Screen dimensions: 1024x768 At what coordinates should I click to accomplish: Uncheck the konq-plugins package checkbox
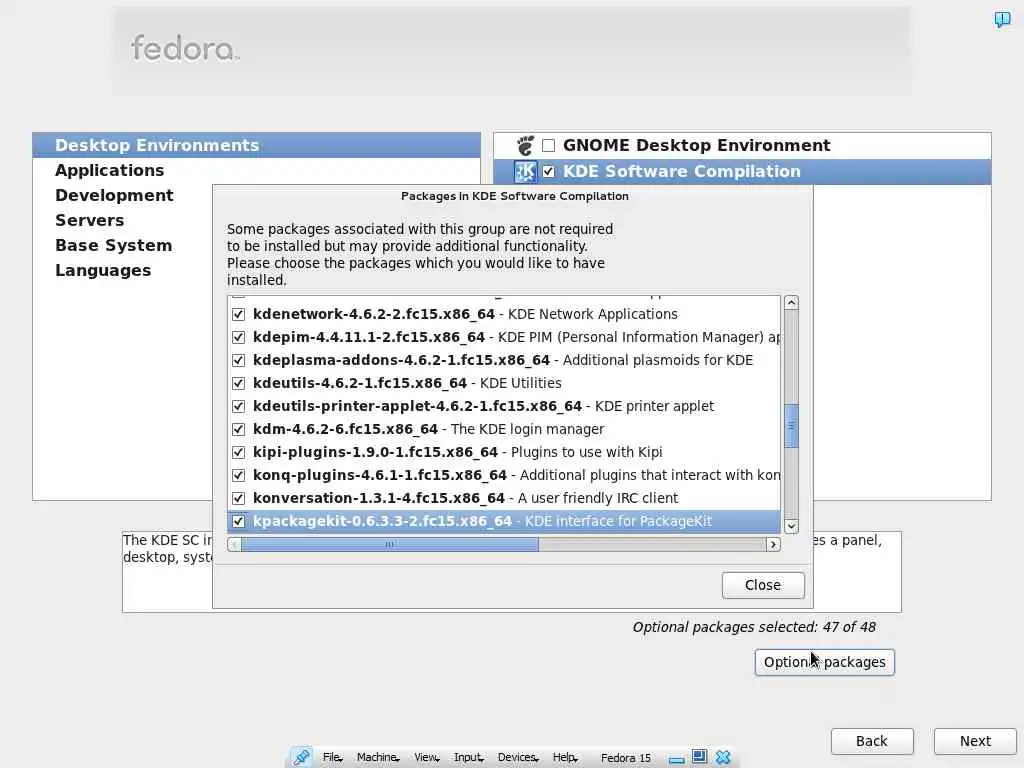click(x=238, y=475)
